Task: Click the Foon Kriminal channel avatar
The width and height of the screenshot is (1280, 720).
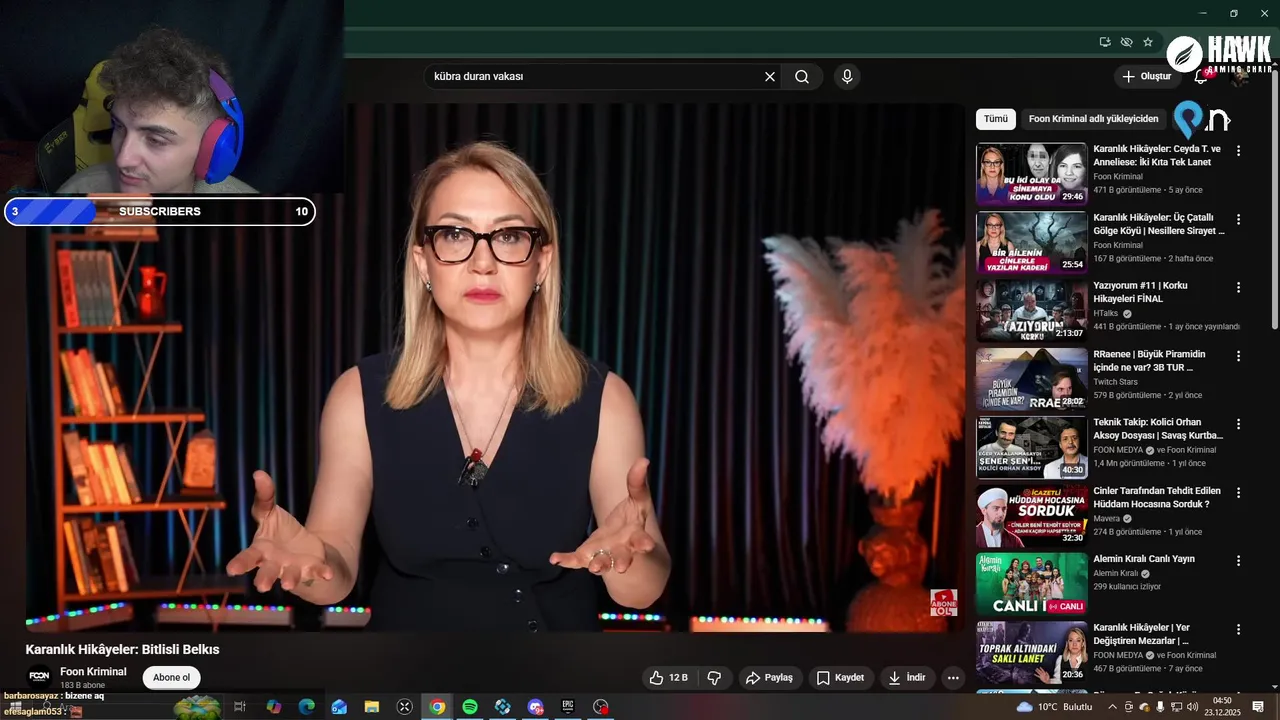Action: point(39,677)
